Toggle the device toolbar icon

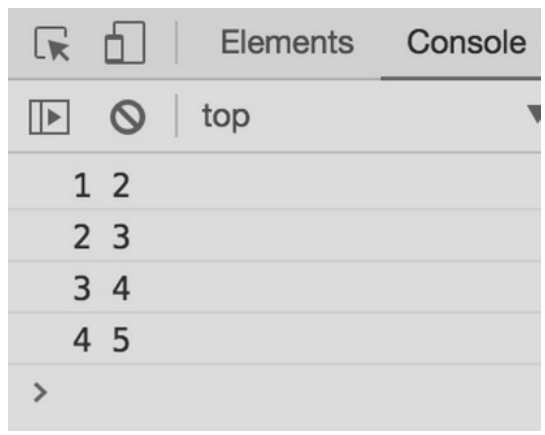[x=125, y=43]
